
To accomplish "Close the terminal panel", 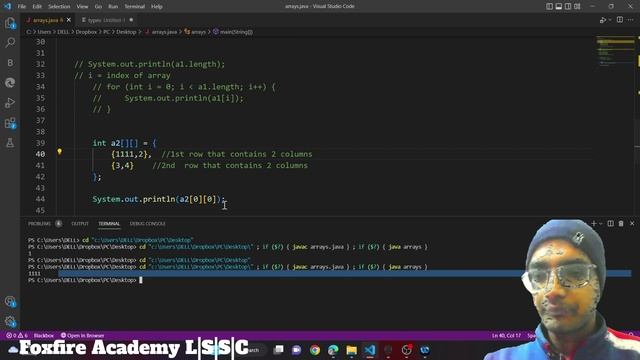I will click(x=632, y=224).
